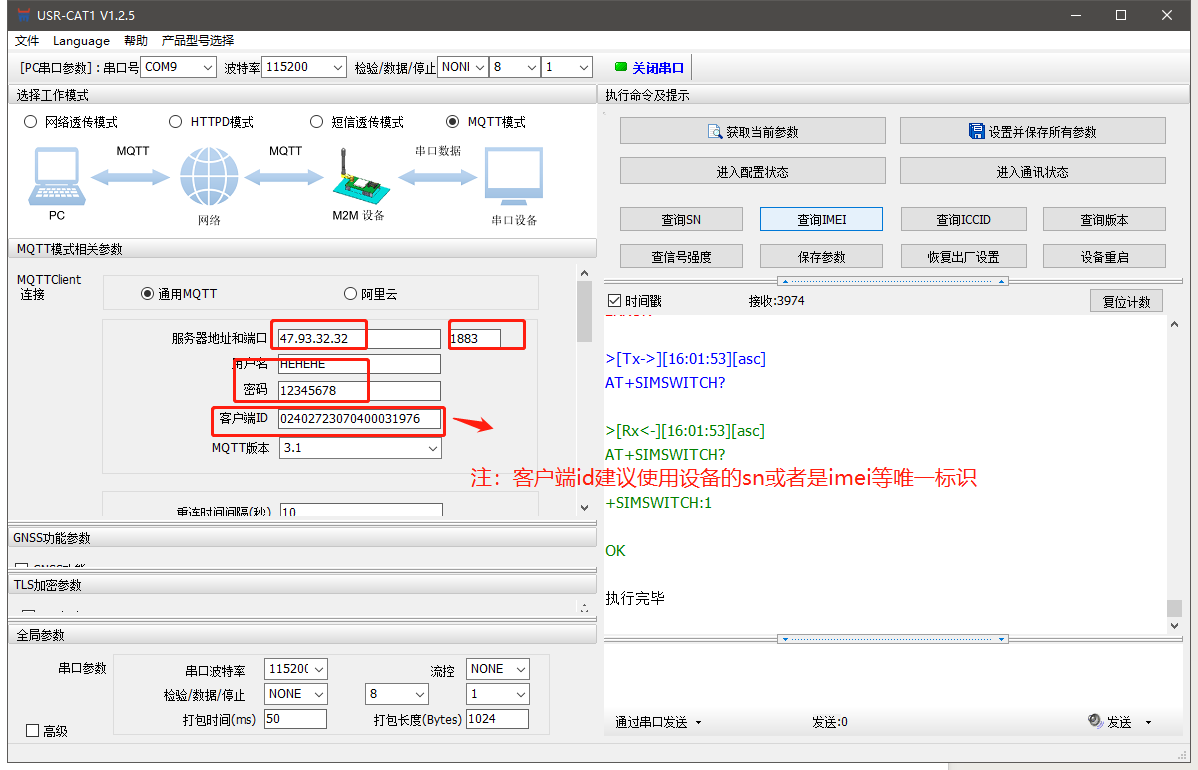The image size is (1198, 770).
Task: Click 设置并保存所有参数 button
Action: click(1032, 131)
